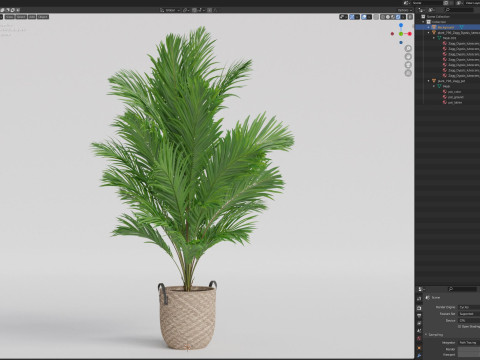Open the Render Engine dropdown
Image resolution: width=480 pixels, height=360 pixels.
469,307
